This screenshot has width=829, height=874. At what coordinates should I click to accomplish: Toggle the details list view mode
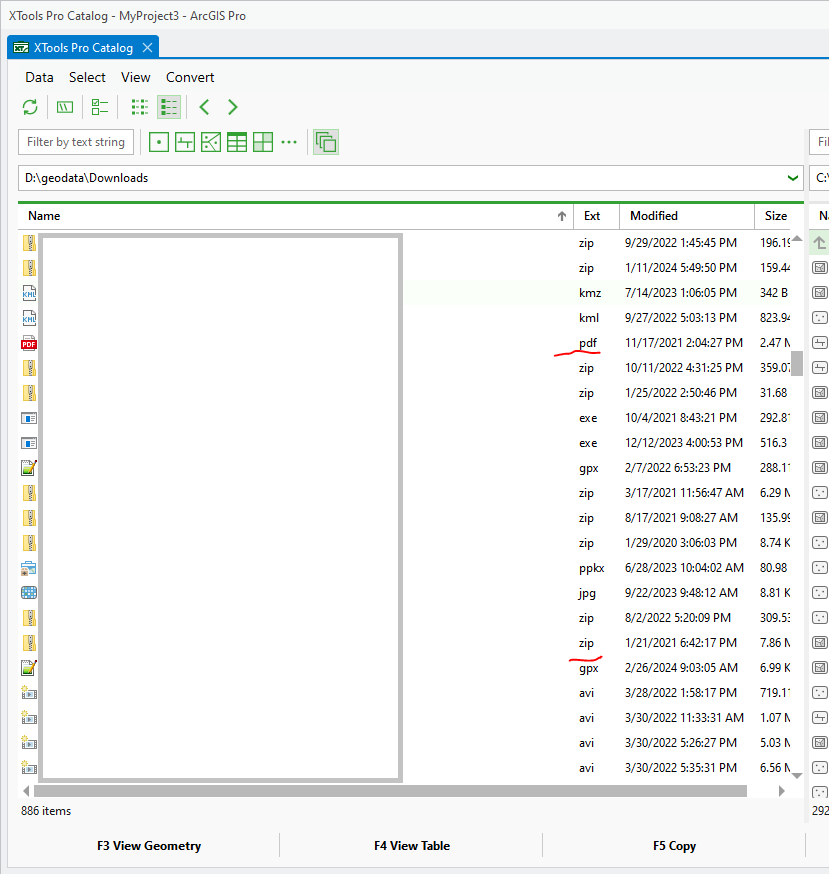[x=169, y=107]
